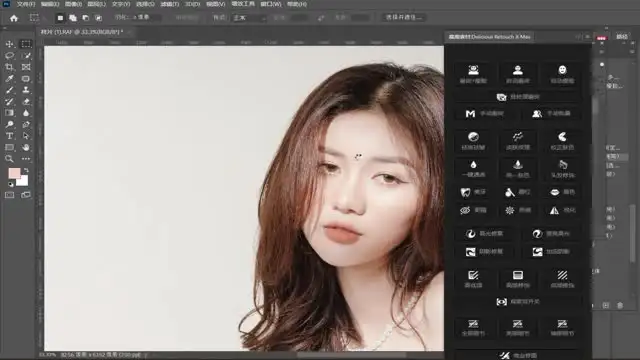Select the Lasso tool
The width and height of the screenshot is (640, 360).
9,56
